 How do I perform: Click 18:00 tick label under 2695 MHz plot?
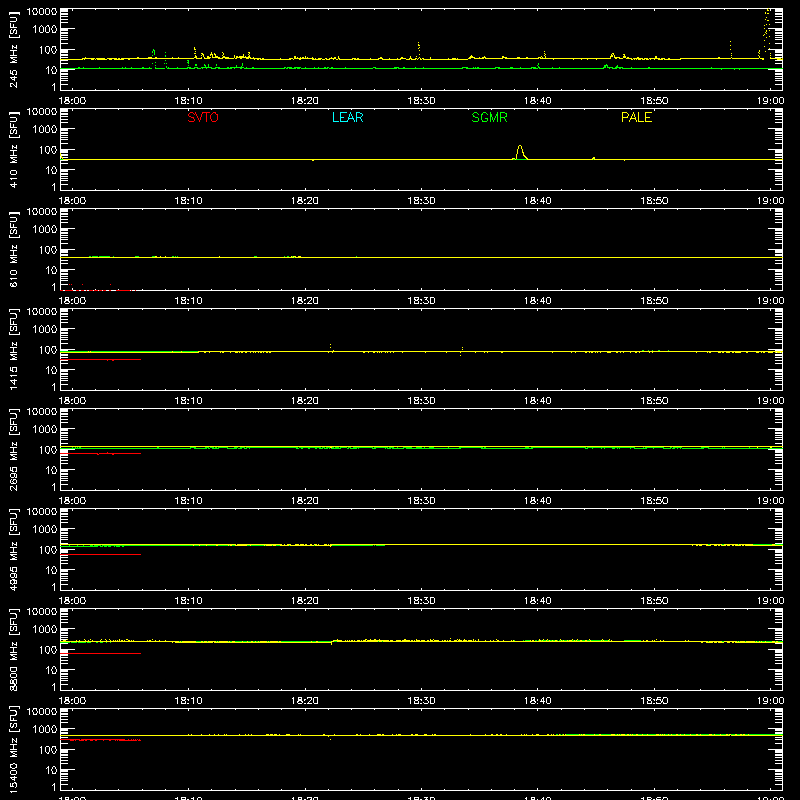click(x=72, y=501)
